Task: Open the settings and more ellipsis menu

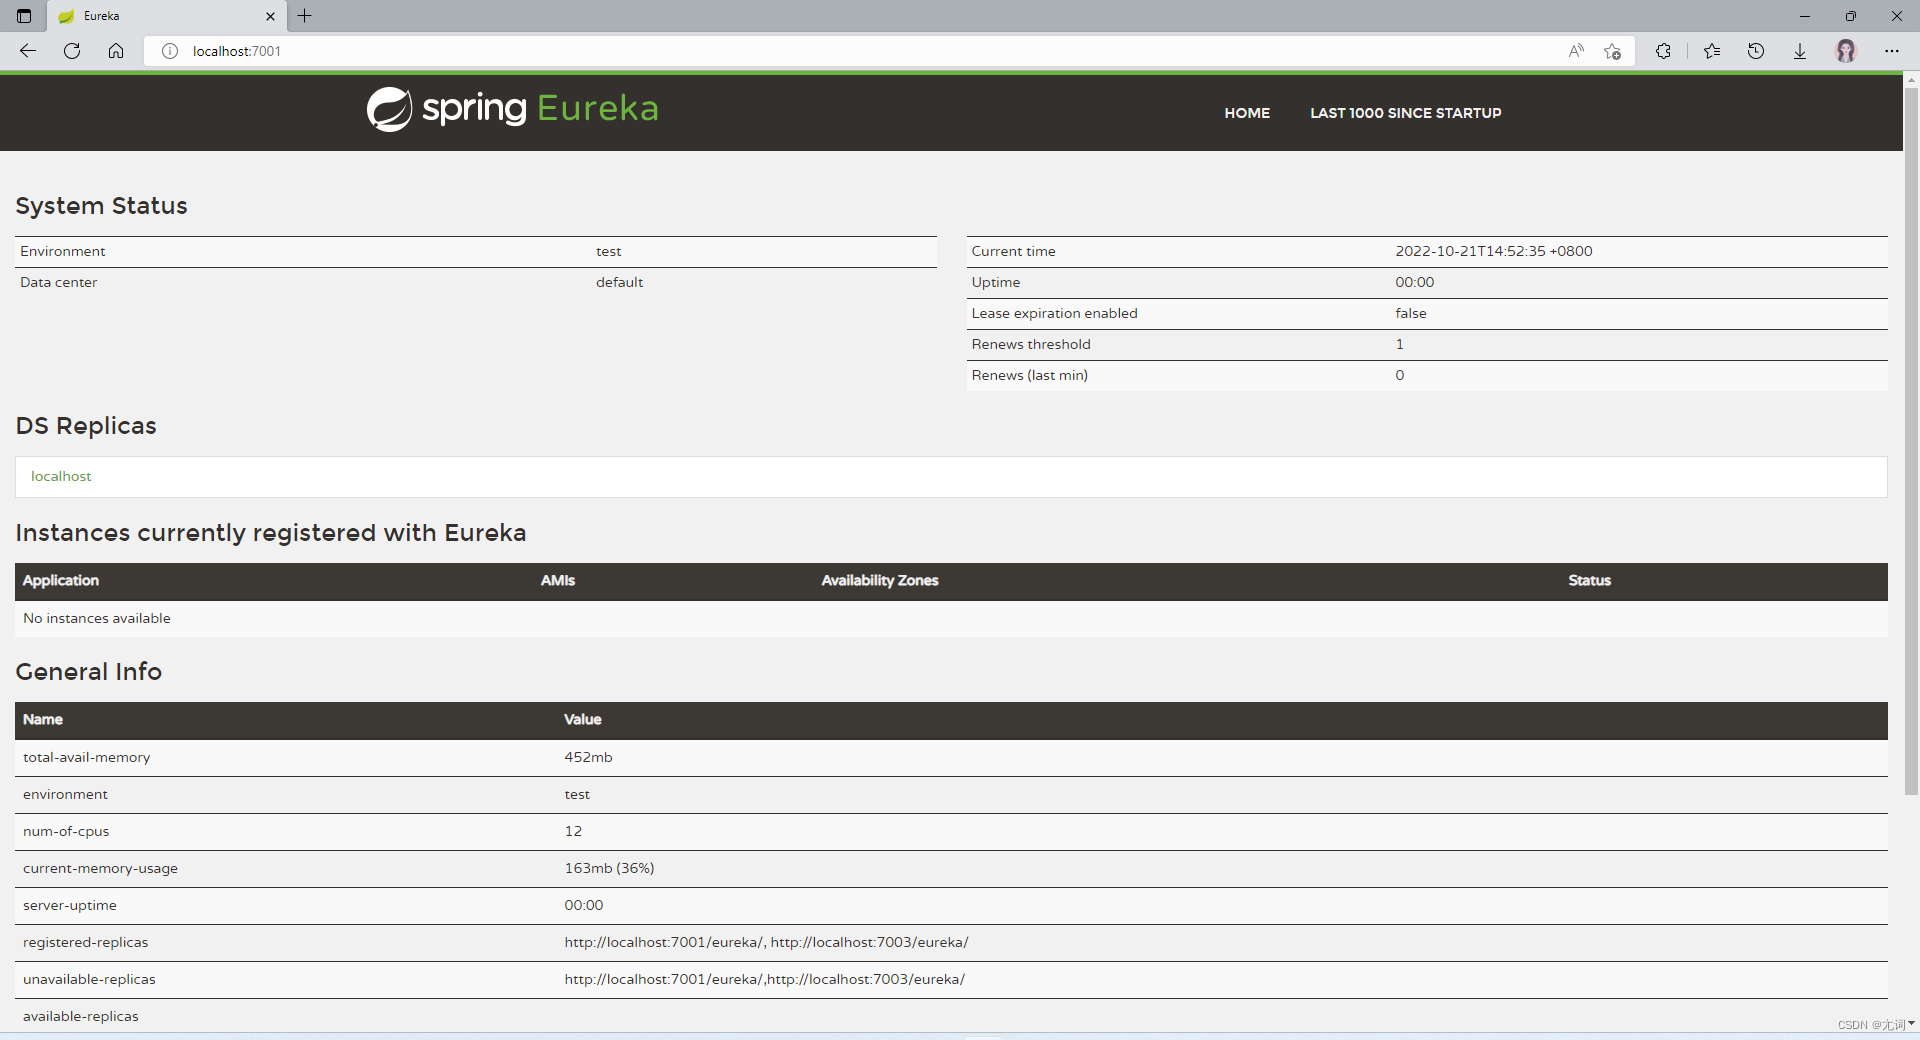Action: coord(1892,51)
